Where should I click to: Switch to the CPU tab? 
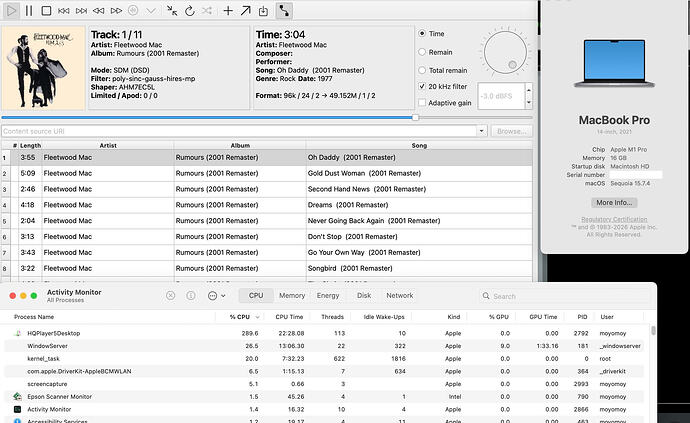[256, 296]
